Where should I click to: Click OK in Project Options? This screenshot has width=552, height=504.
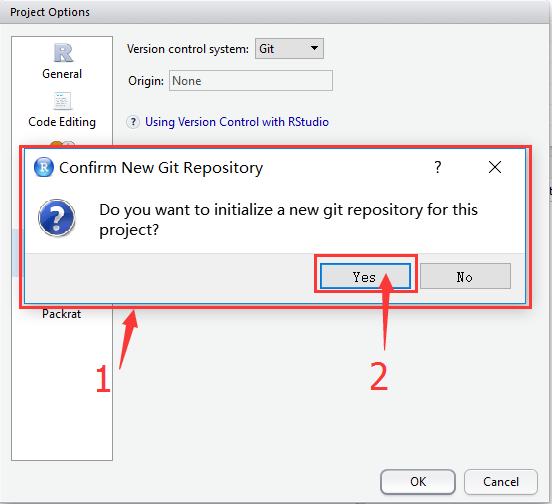tap(418, 481)
